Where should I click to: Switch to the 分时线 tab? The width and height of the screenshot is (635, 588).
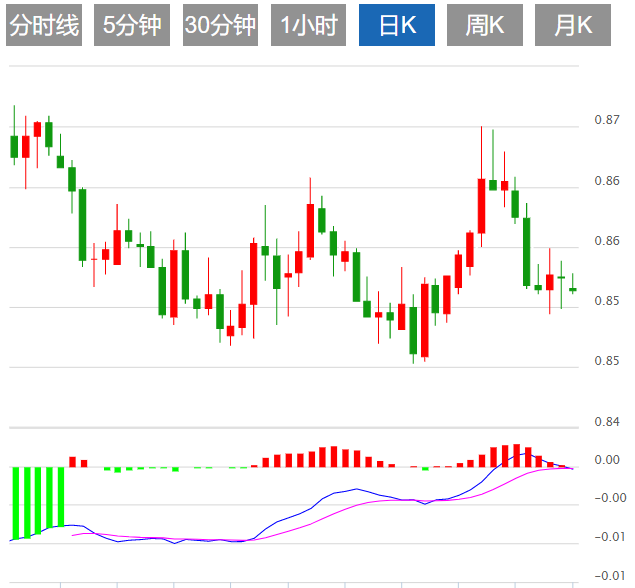(x=44, y=25)
